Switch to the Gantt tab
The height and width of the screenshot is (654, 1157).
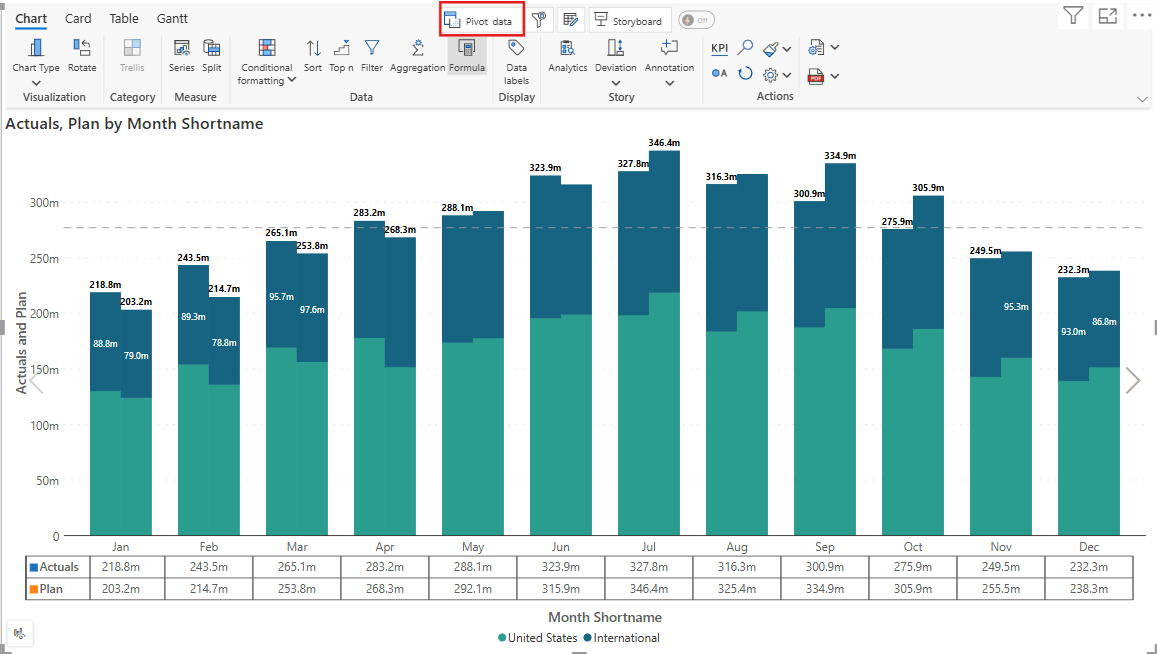coord(172,19)
